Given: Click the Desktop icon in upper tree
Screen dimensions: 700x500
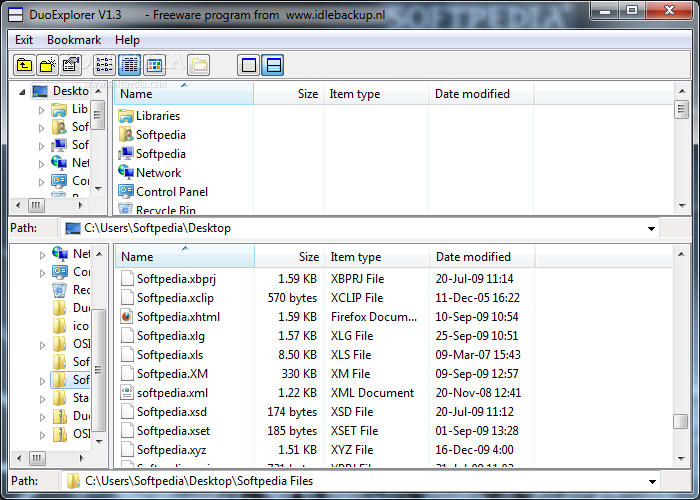Looking at the screenshot, I should click(40, 92).
